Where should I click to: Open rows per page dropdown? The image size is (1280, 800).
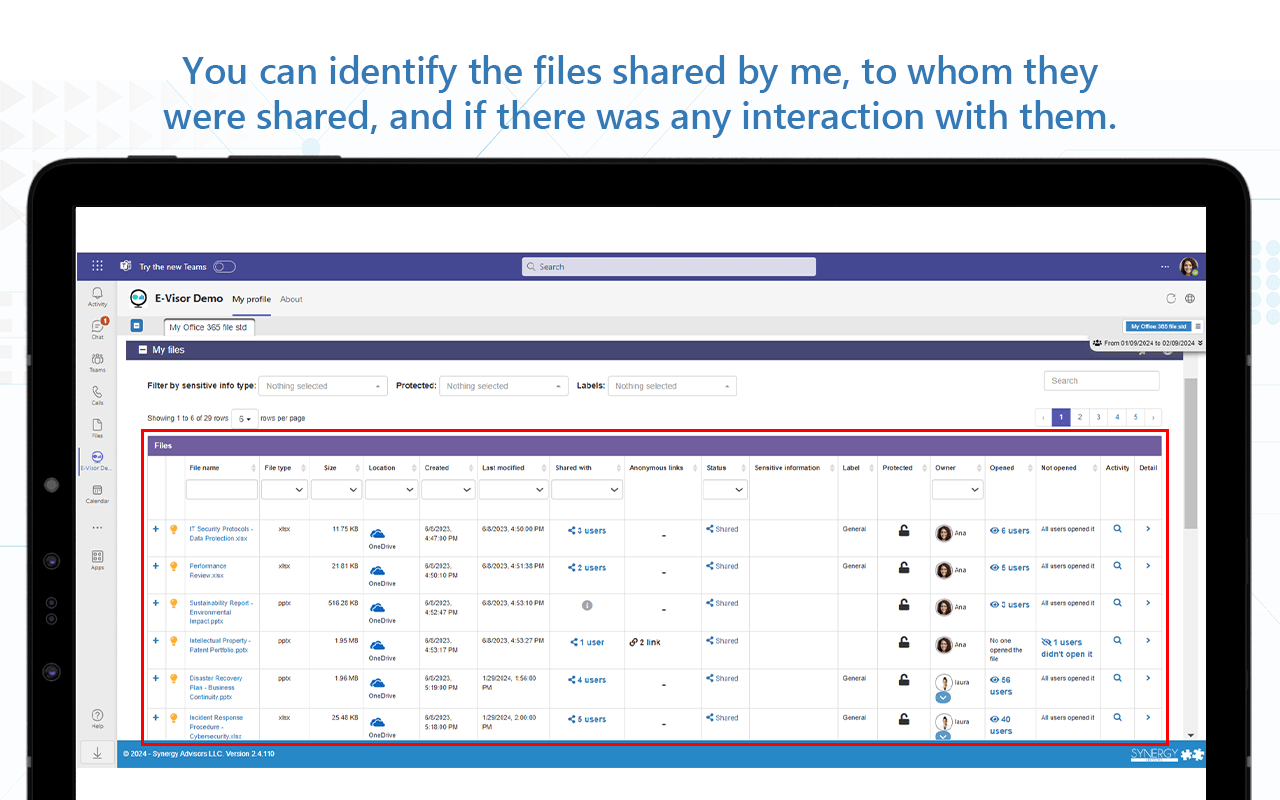245,418
